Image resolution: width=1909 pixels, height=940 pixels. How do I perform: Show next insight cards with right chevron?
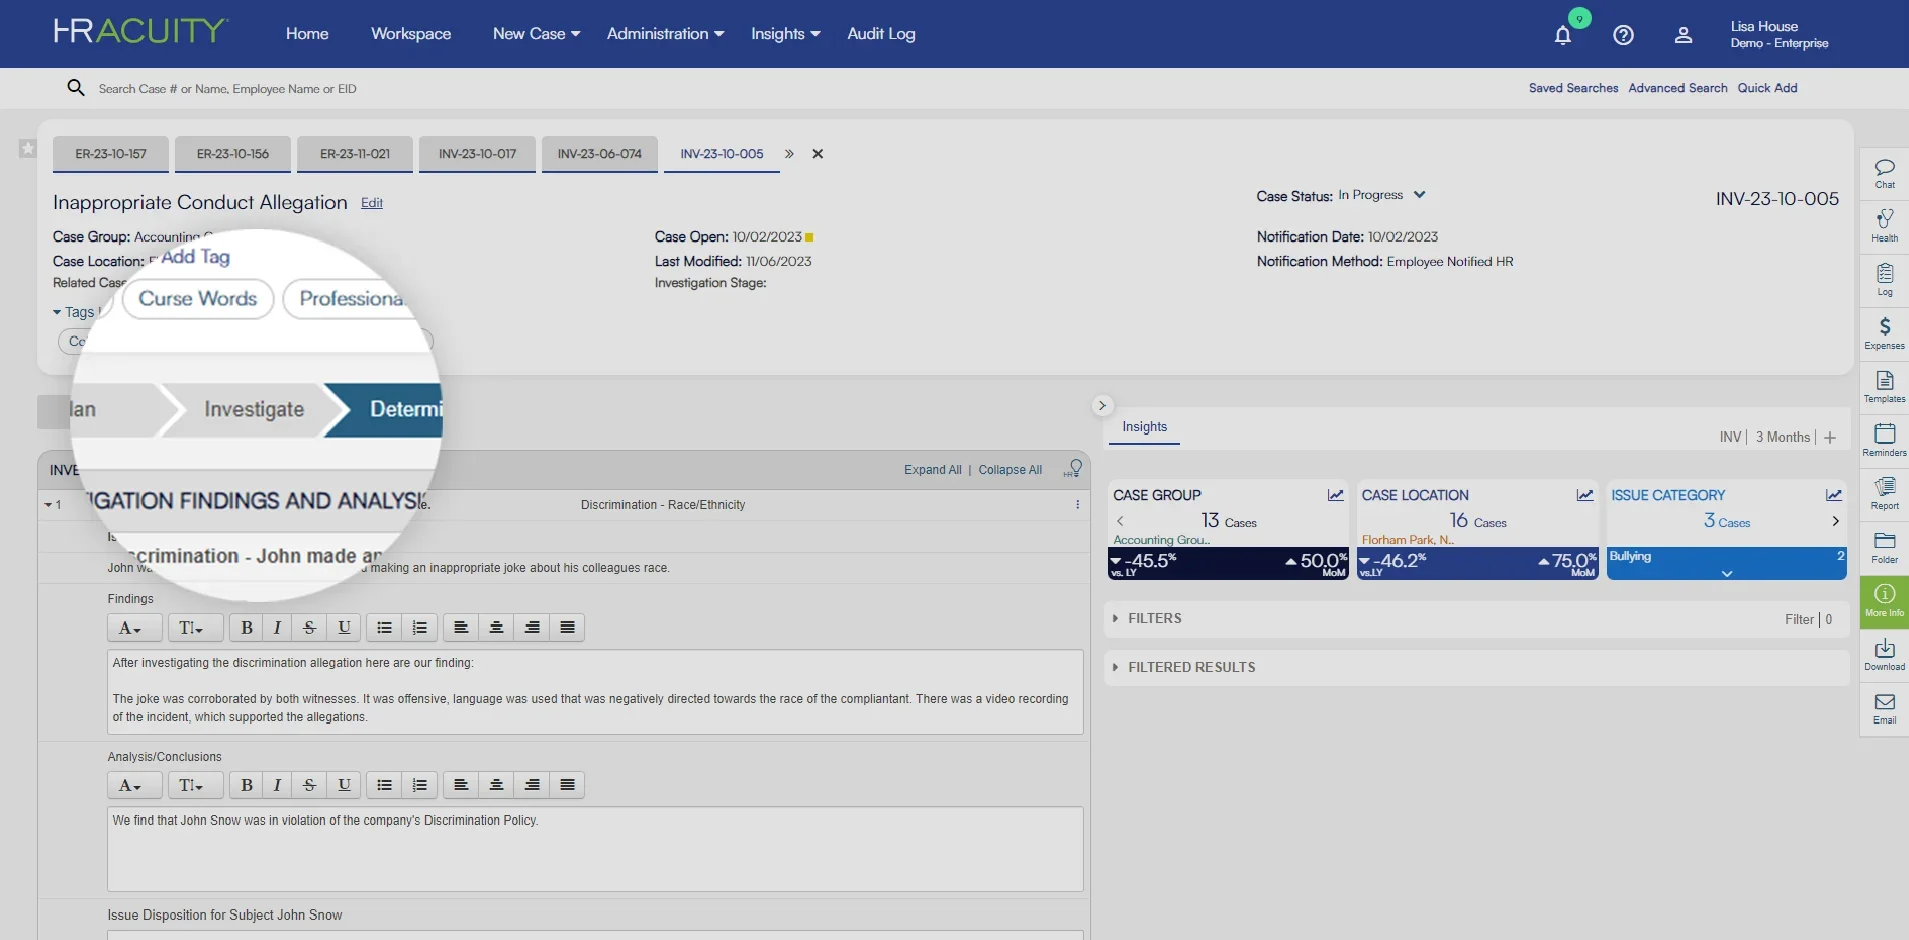click(x=1835, y=521)
